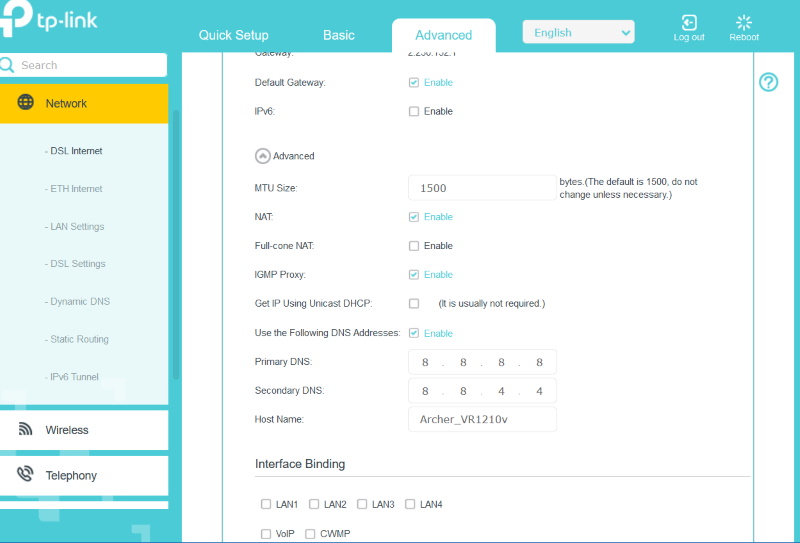
Task: Check the LAN2 interface binding box
Action: click(314, 504)
